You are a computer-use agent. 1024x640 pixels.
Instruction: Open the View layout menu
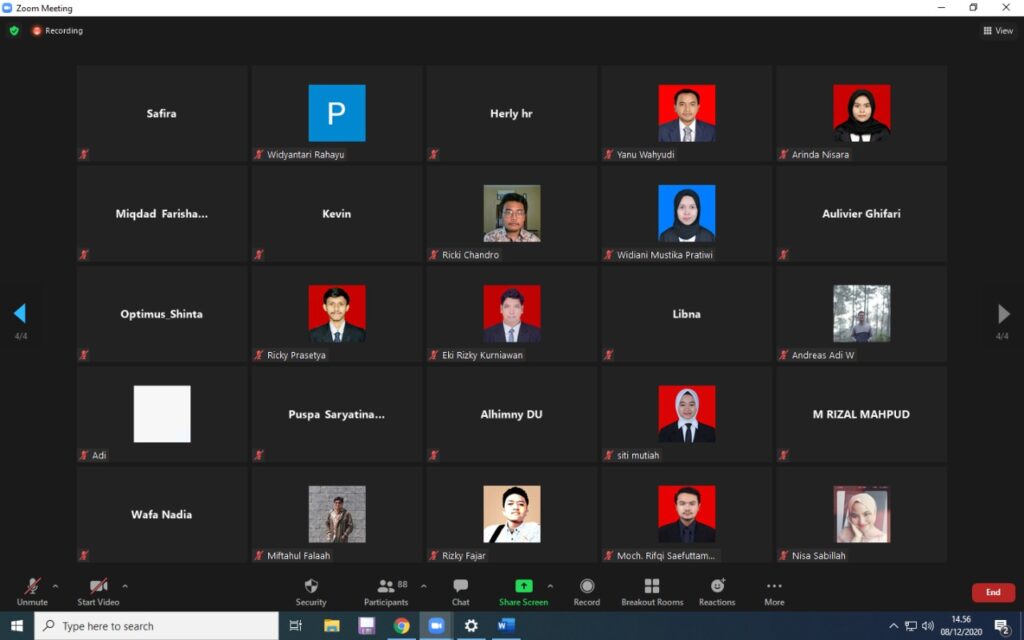click(998, 31)
